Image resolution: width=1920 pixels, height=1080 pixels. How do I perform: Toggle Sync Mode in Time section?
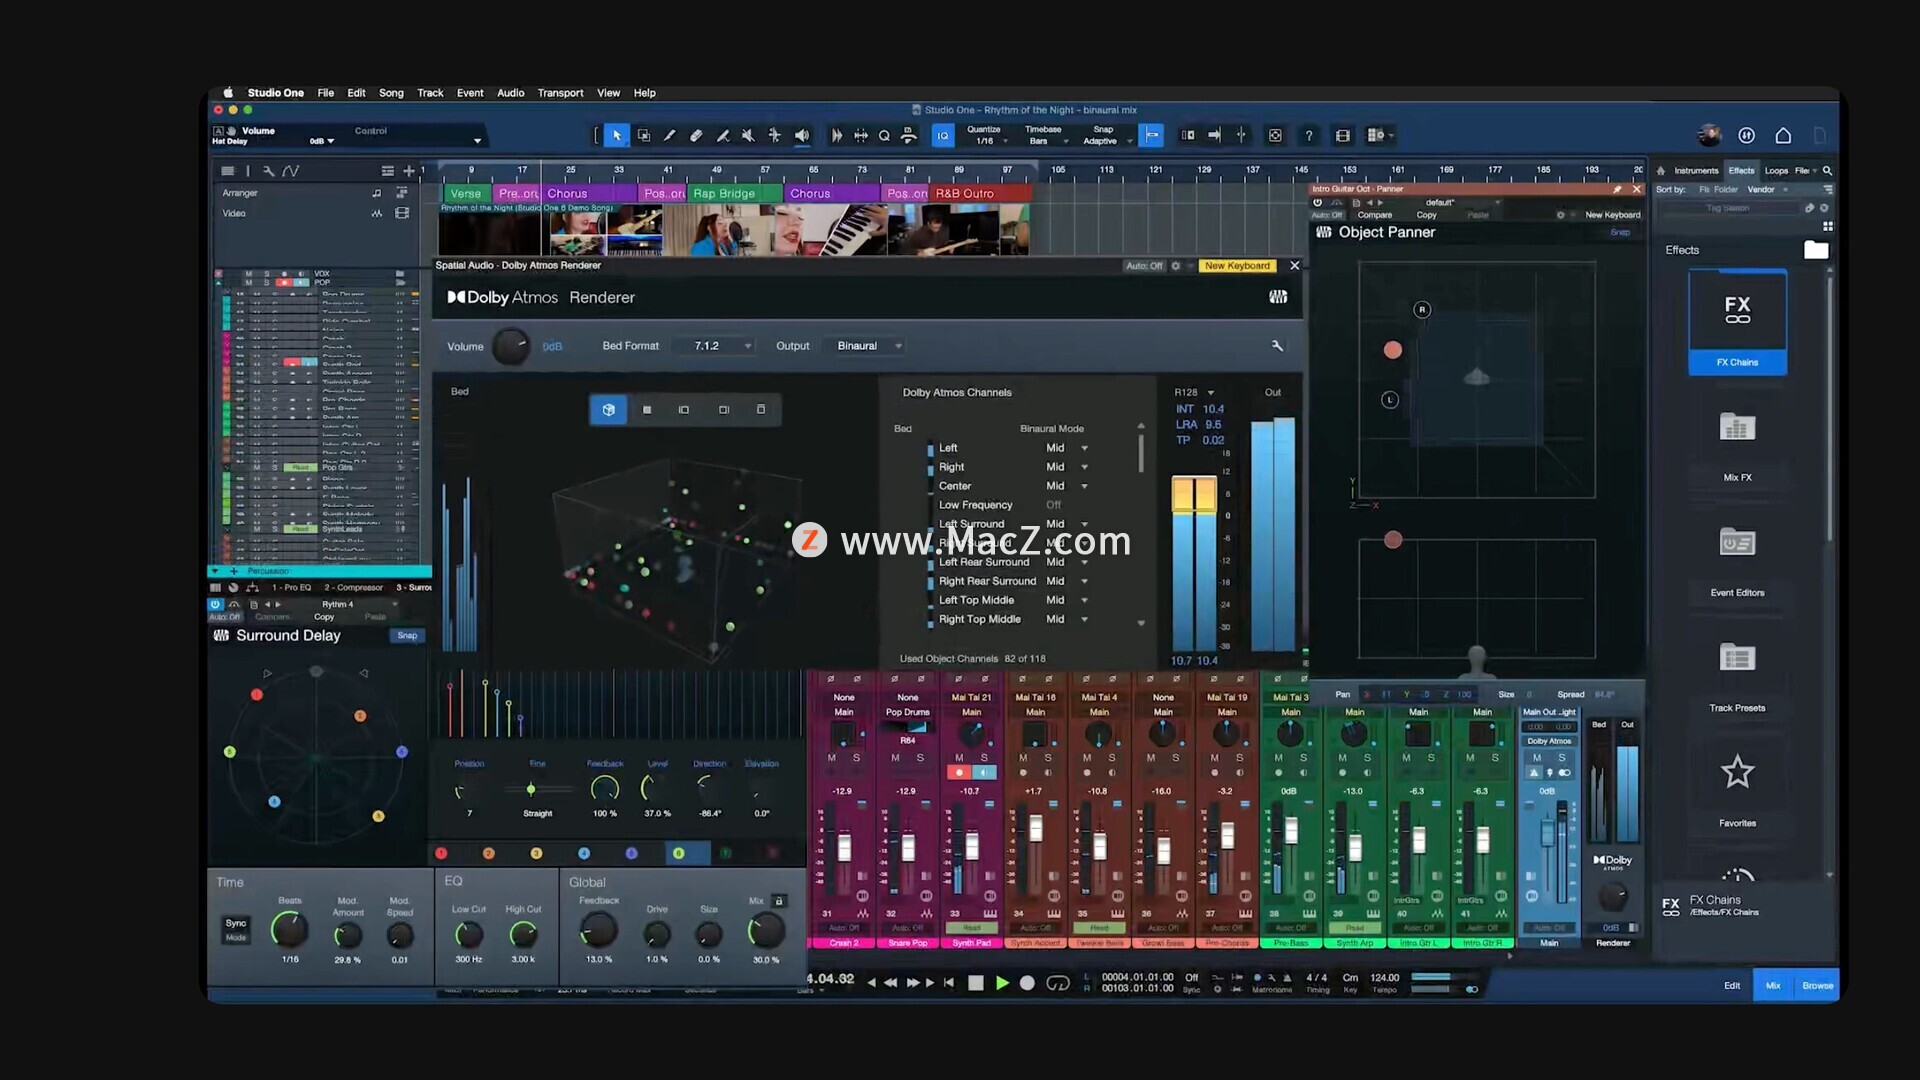[x=236, y=930]
